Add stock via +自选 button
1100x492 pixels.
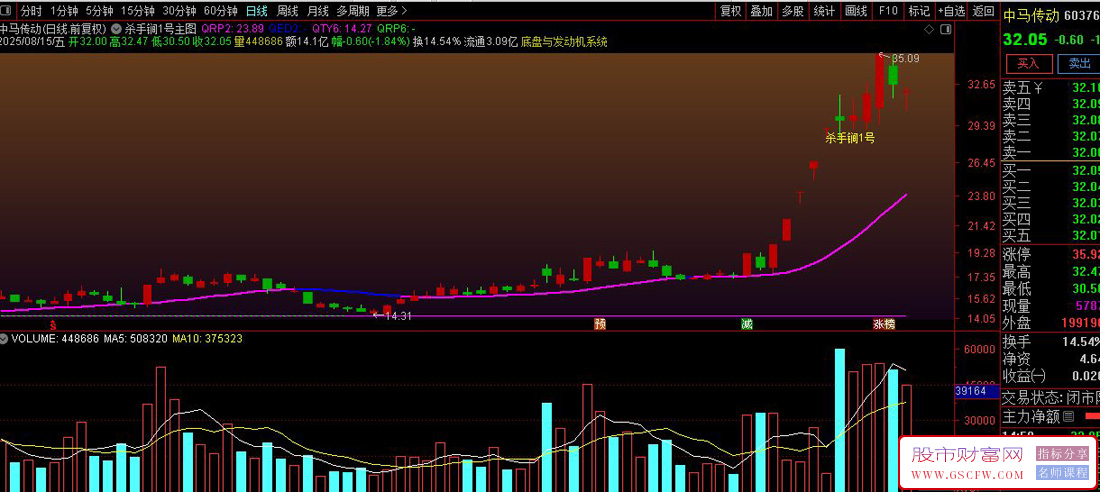click(951, 11)
